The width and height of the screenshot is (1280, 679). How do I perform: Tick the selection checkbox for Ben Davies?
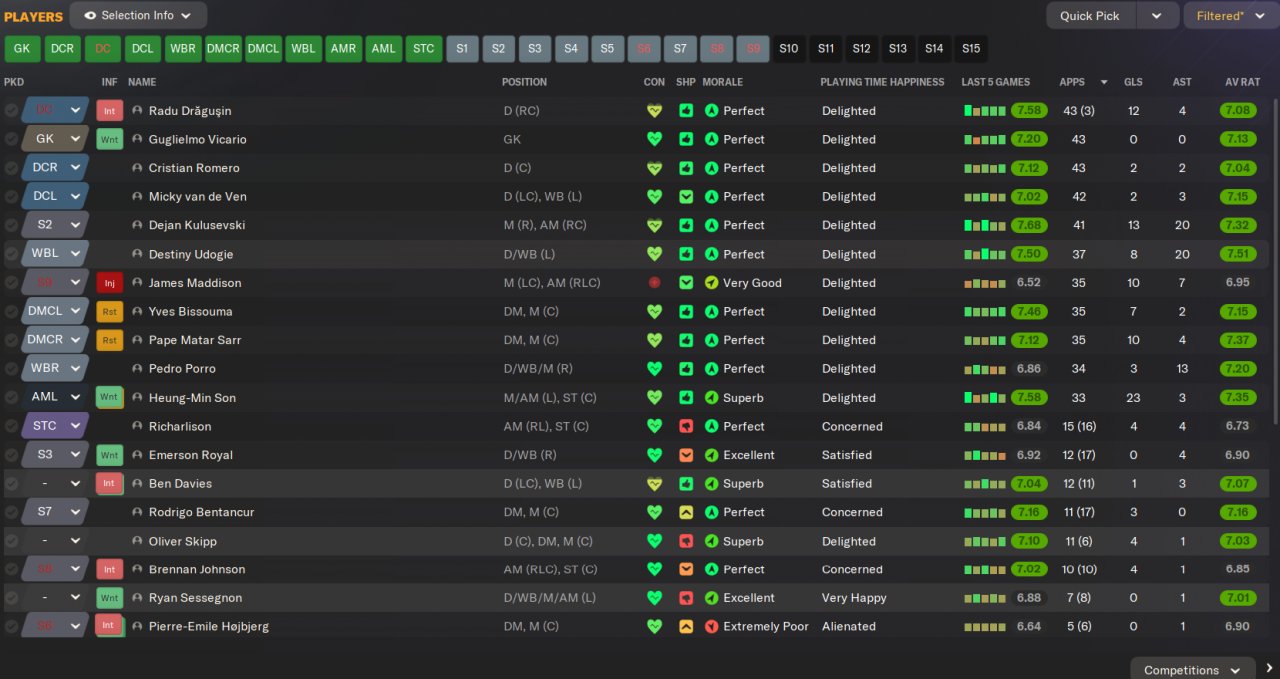pyautogui.click(x=11, y=484)
